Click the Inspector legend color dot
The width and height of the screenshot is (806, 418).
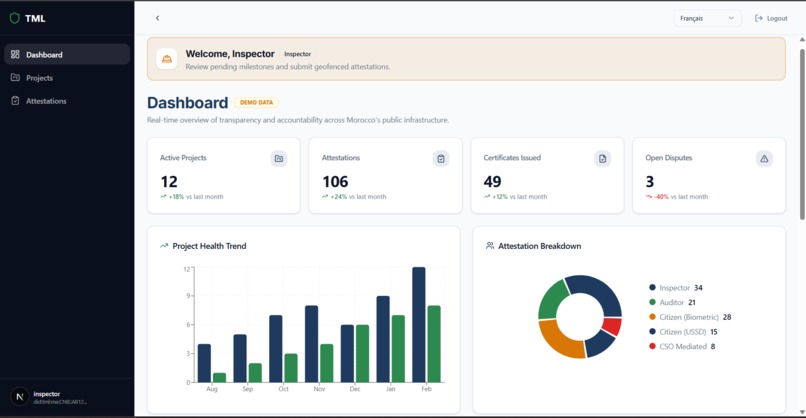point(652,287)
